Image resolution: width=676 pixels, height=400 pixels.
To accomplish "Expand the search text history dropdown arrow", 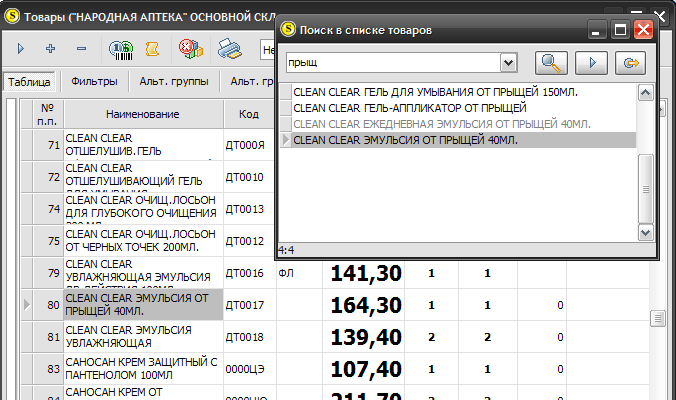I will click(x=508, y=63).
